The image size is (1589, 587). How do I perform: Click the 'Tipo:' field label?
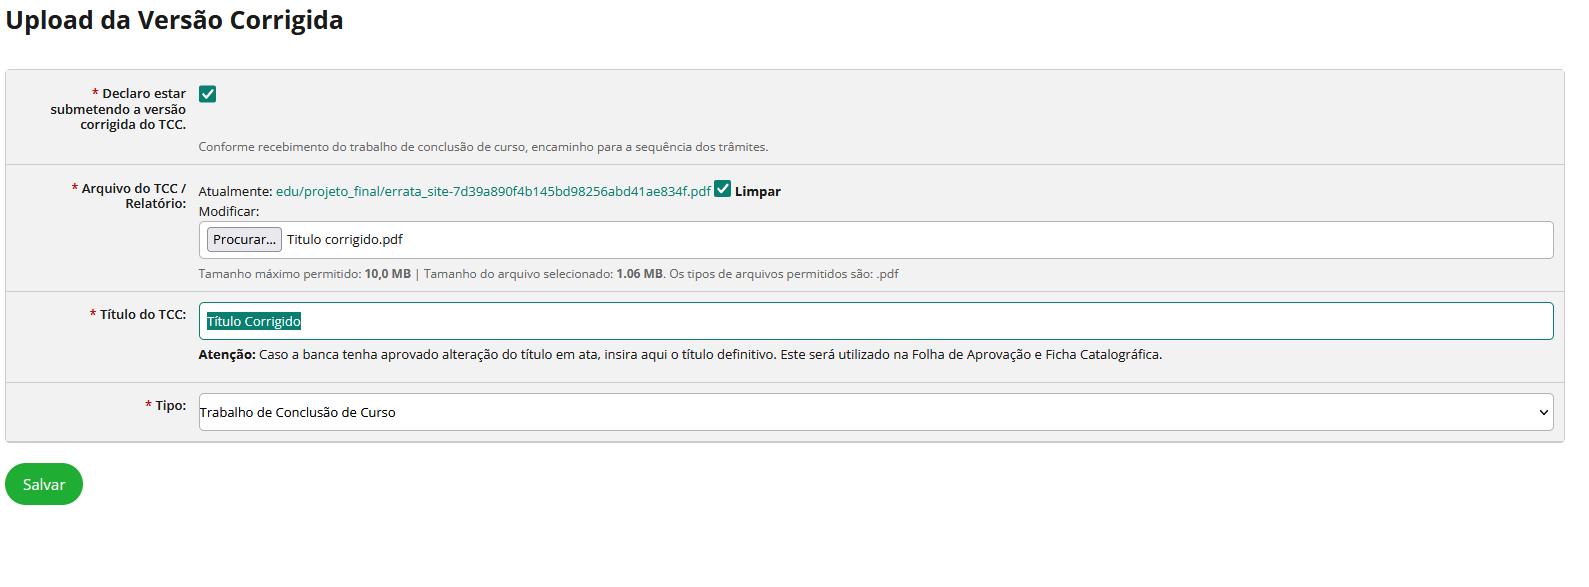170,405
